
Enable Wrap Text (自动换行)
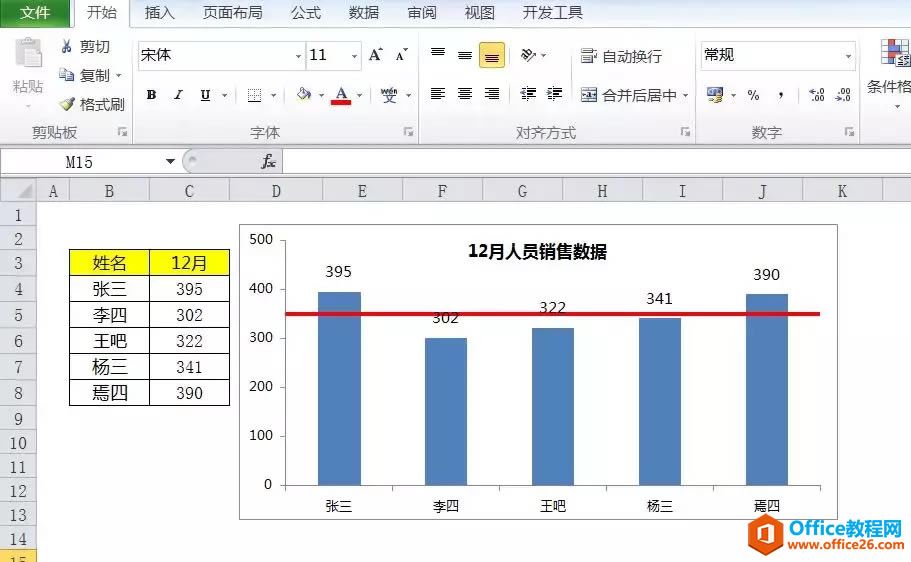621,56
